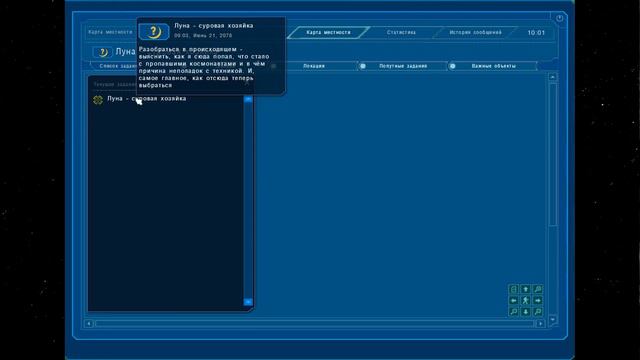Click the map horizontal scroll-right arrow
This screenshot has width=640, height=360.
tap(541, 323)
